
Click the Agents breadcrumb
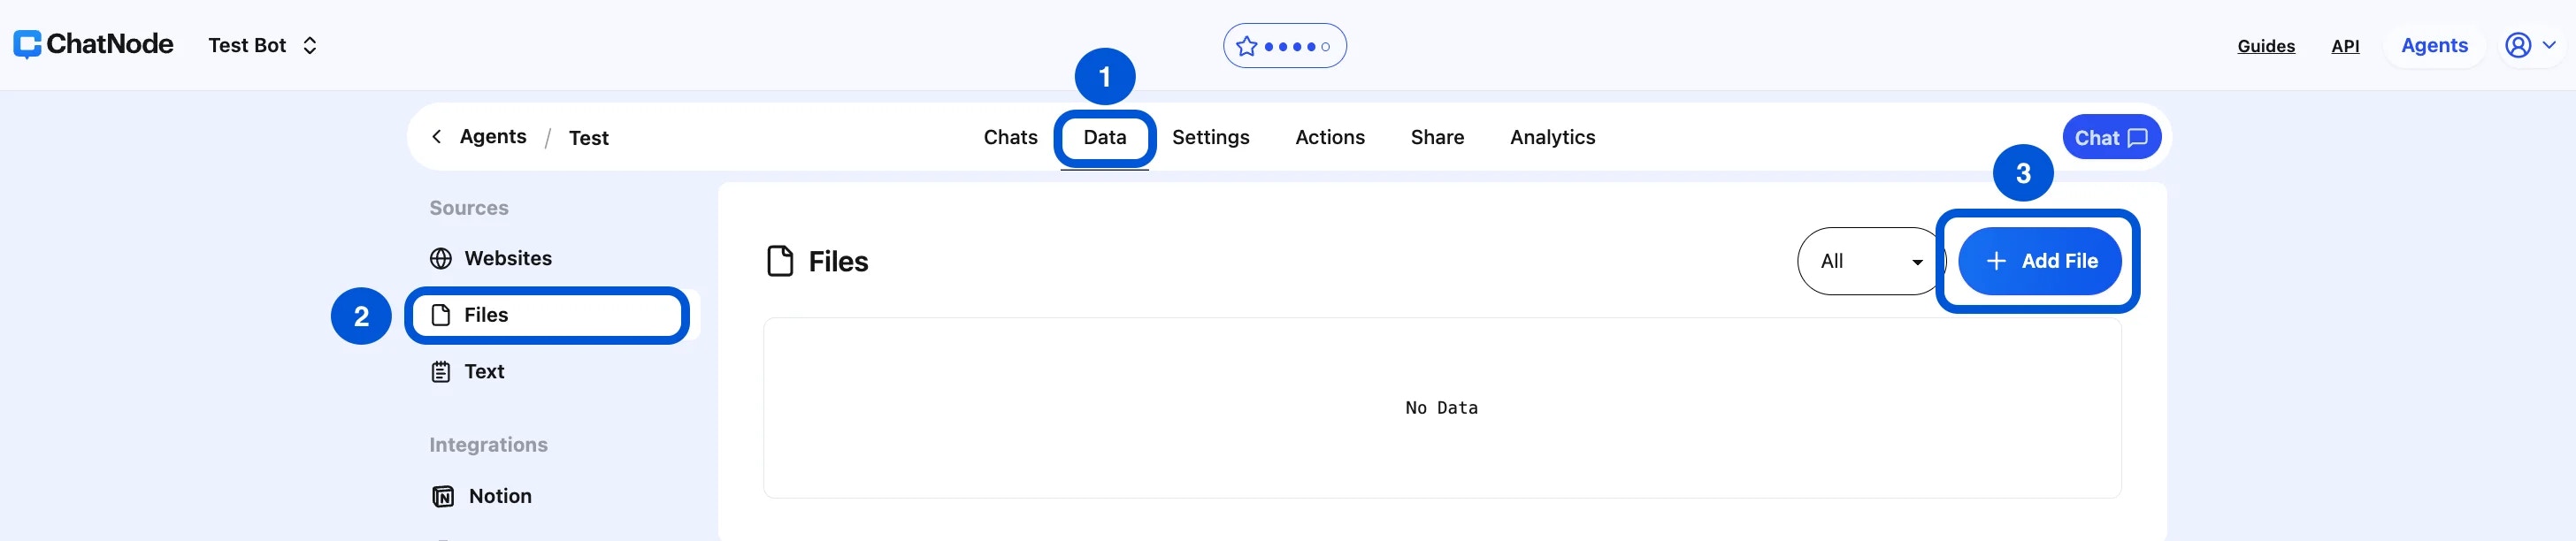point(492,137)
